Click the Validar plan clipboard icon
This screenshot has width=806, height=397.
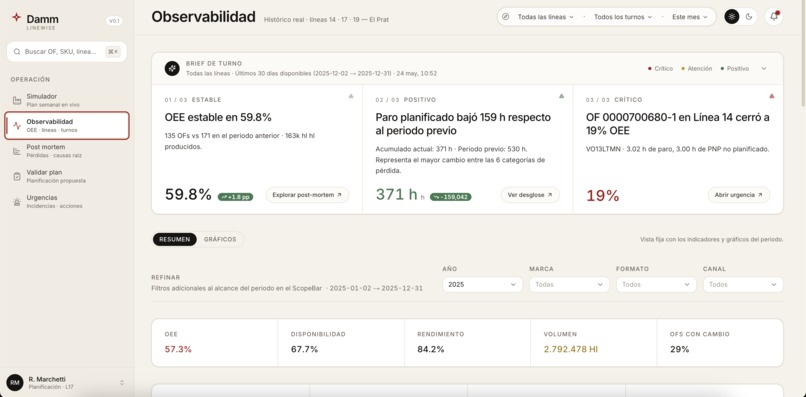coord(17,176)
